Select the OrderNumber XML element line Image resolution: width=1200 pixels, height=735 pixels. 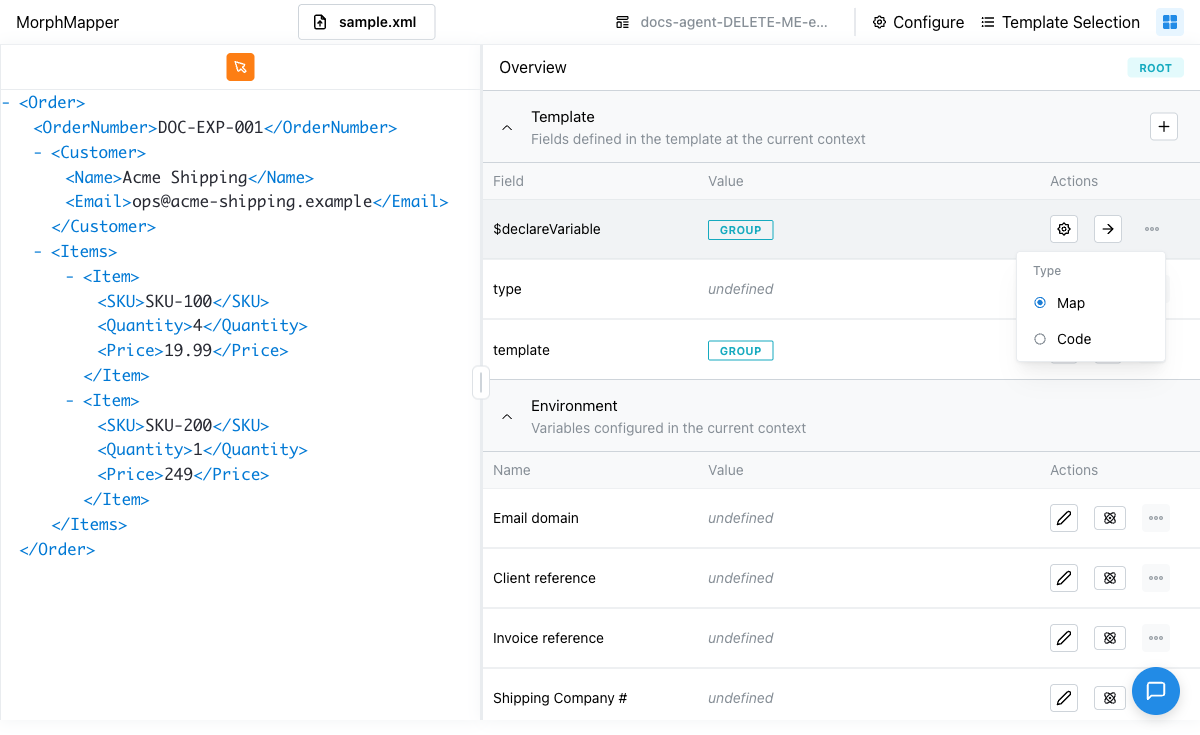coord(216,128)
